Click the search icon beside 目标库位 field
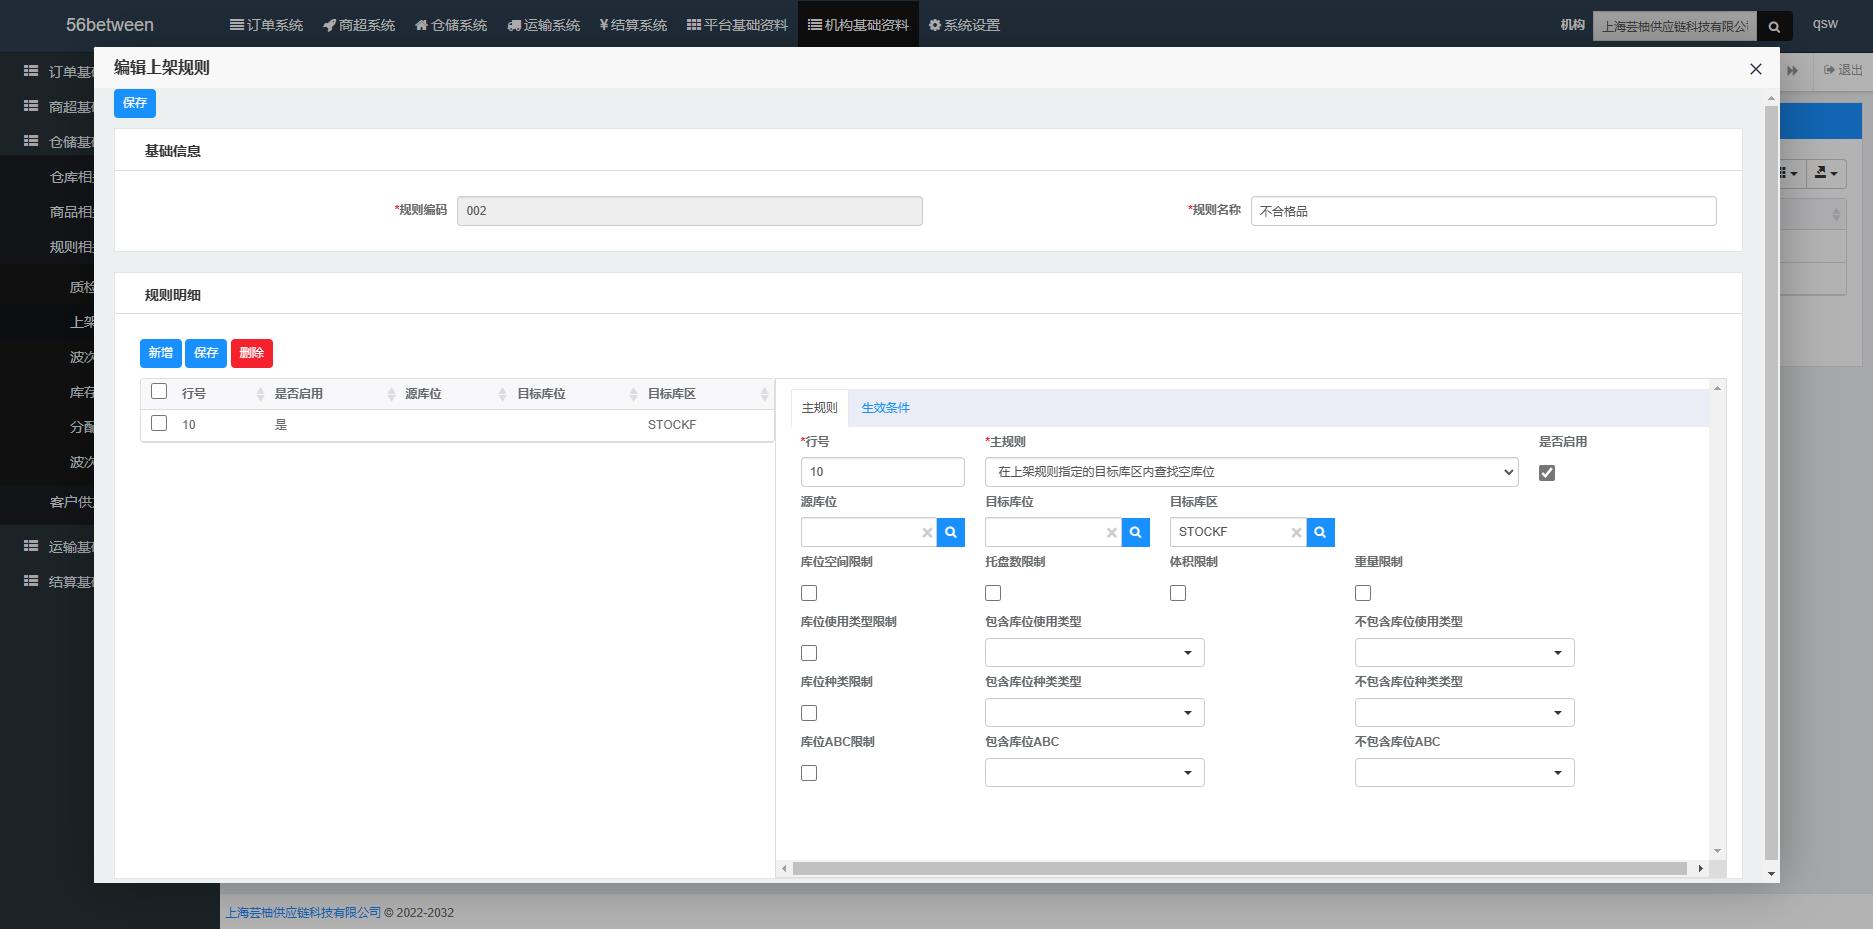Screen dimensions: 1873x929 click(x=1135, y=532)
